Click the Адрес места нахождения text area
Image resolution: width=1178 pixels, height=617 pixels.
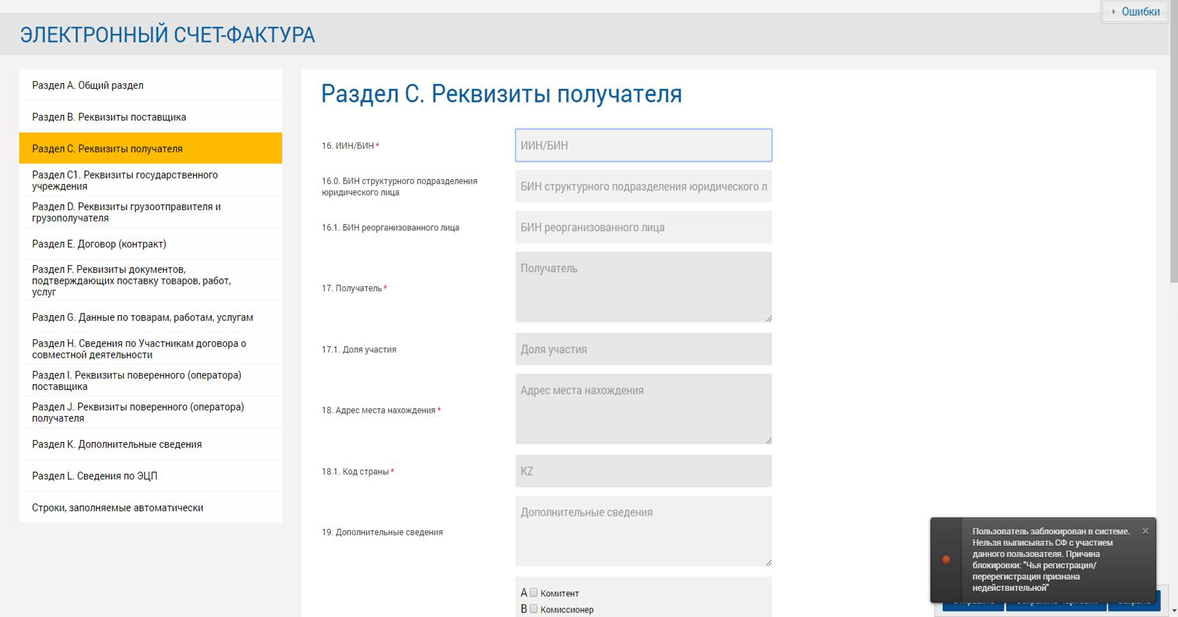[643, 409]
